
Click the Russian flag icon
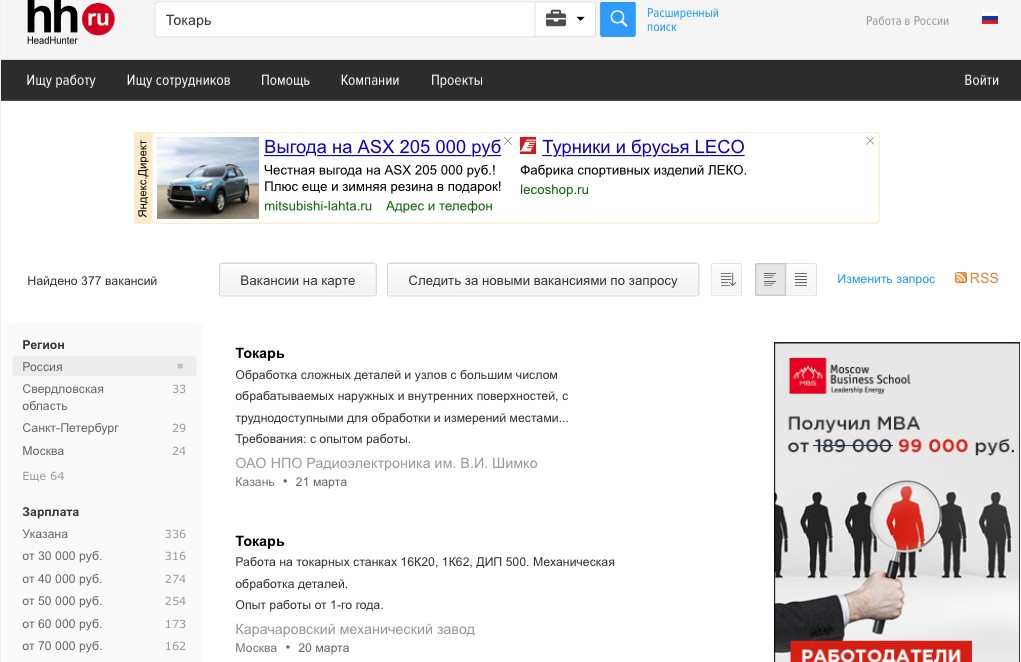click(989, 20)
